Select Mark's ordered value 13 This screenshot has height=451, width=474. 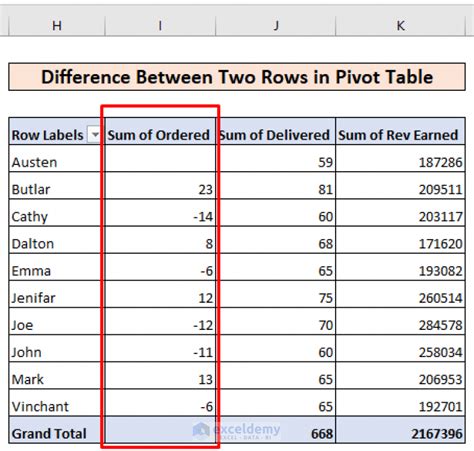[x=160, y=376]
